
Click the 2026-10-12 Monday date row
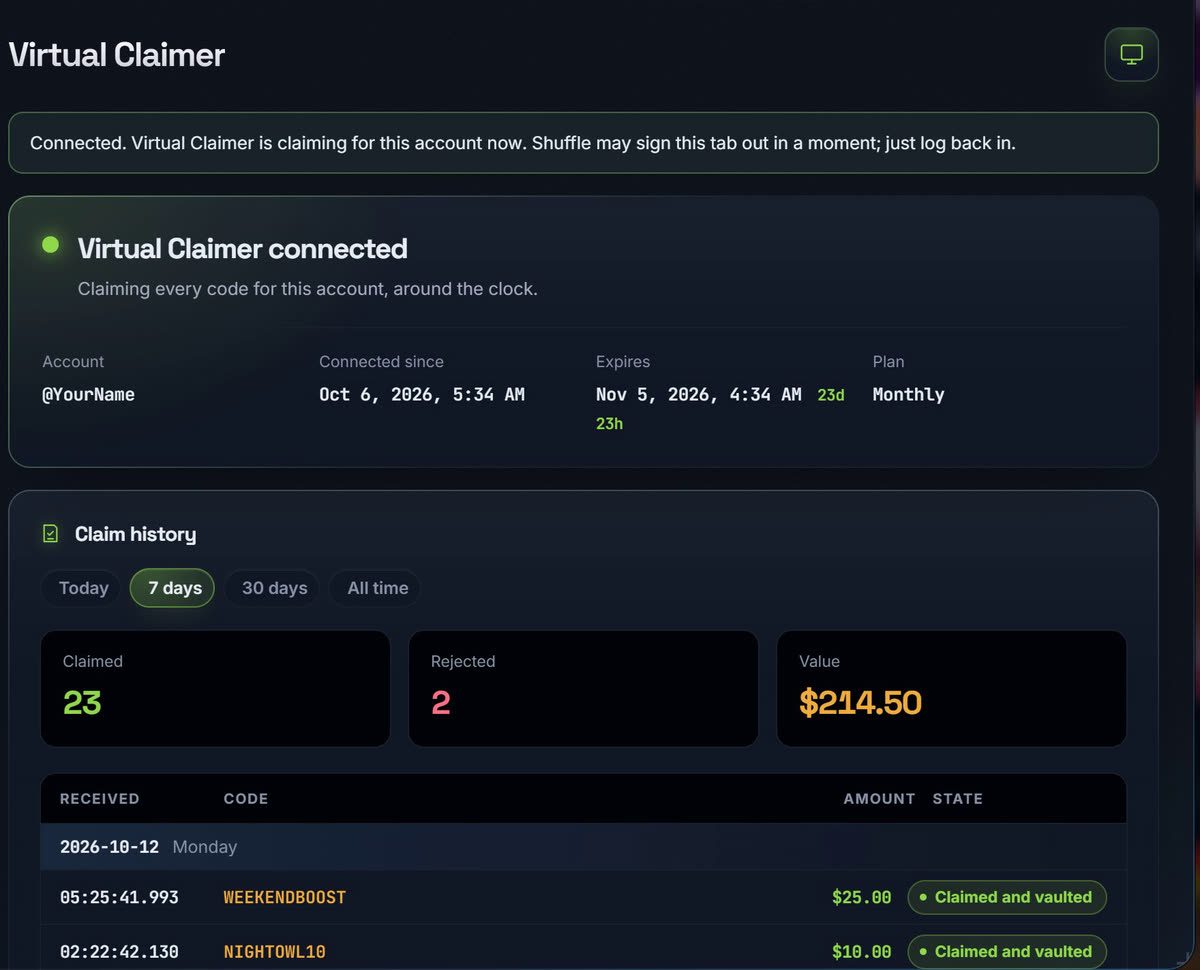583,846
